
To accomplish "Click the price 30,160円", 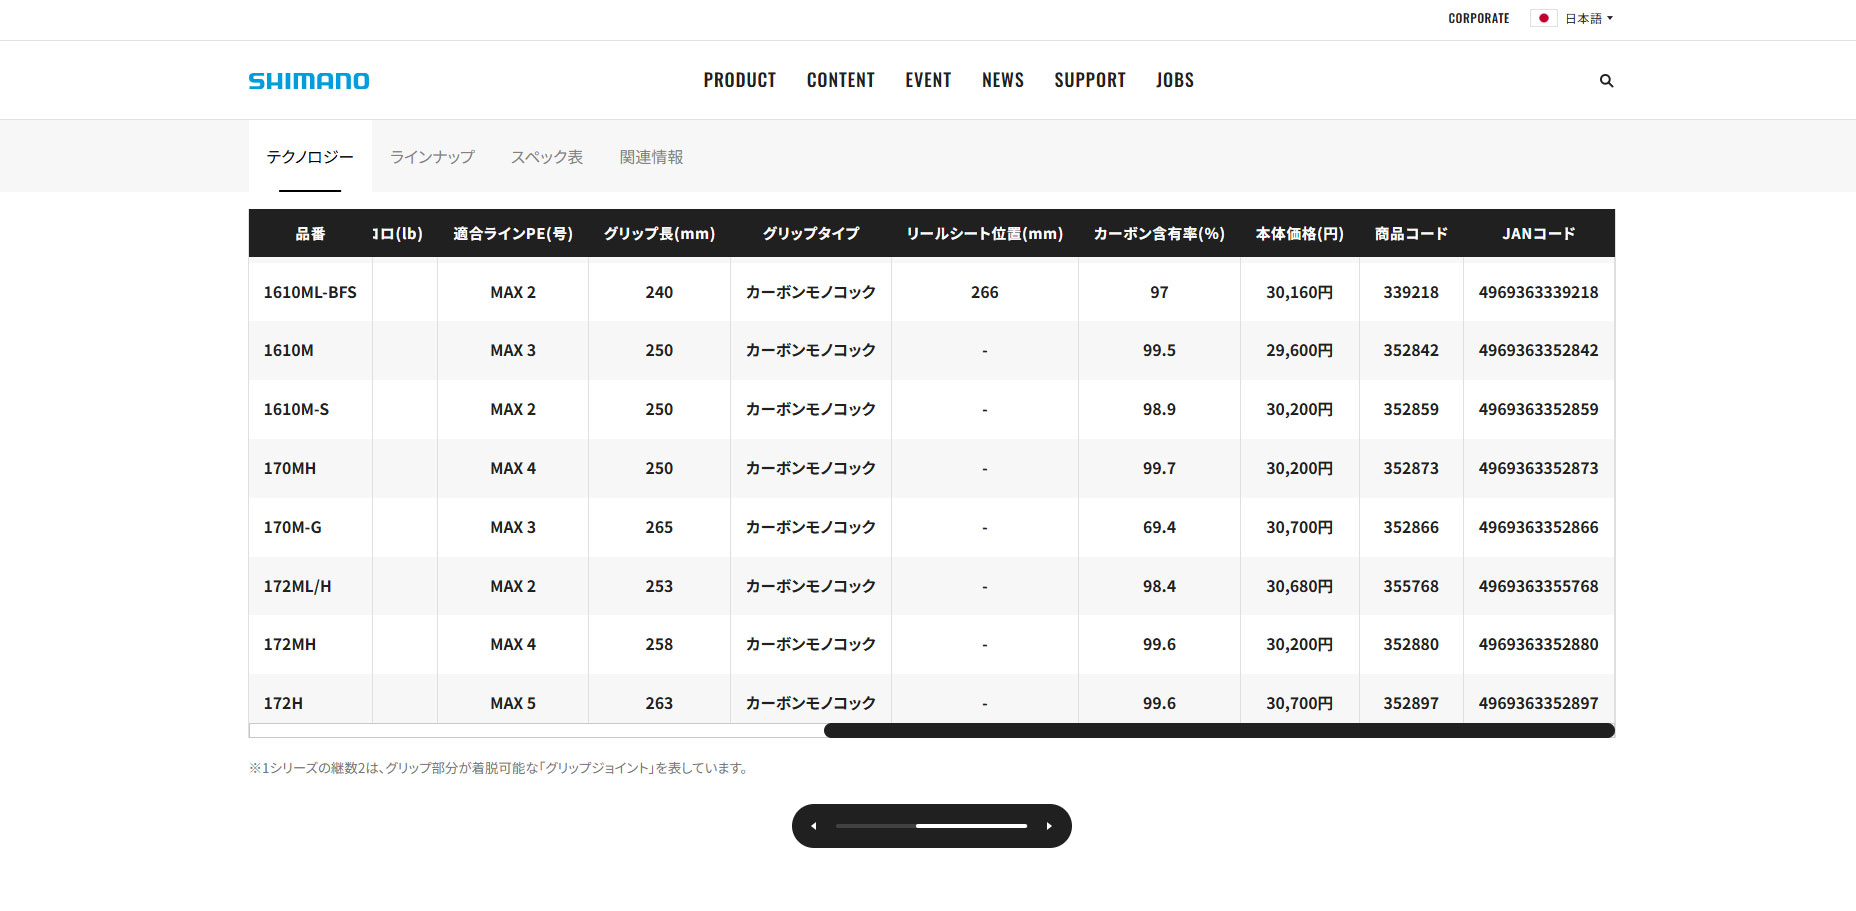I will coord(1300,292).
